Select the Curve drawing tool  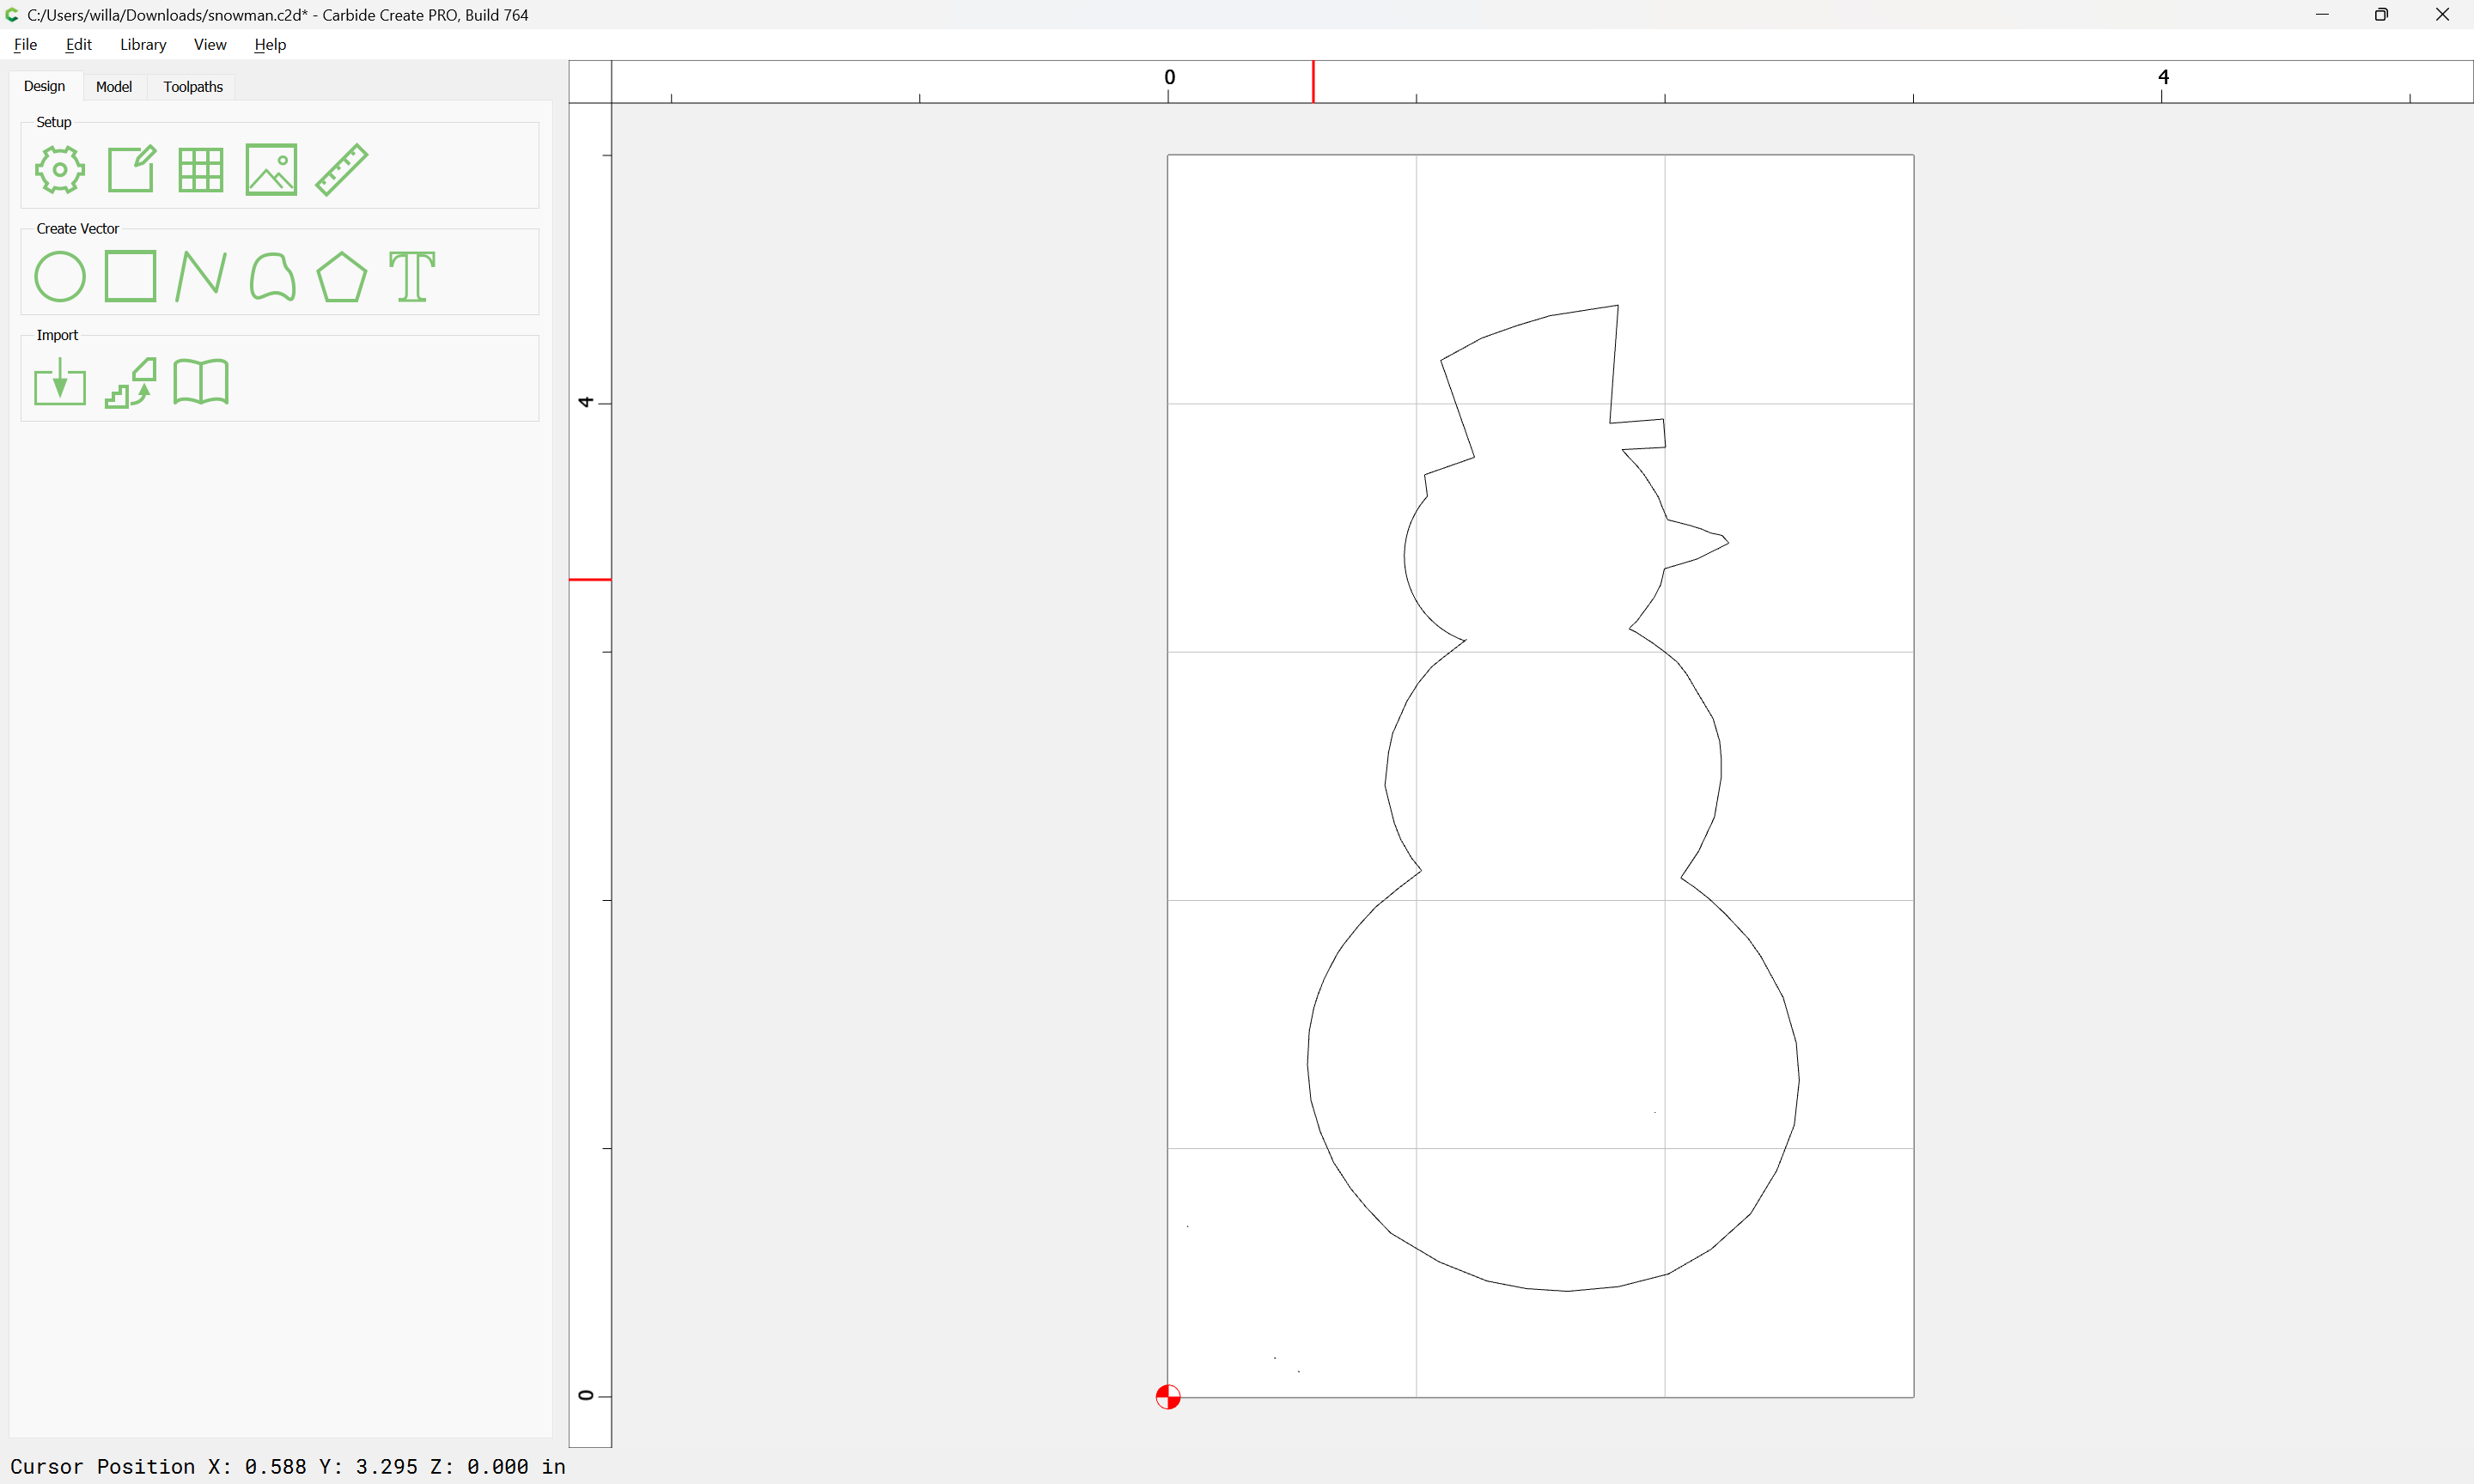pyautogui.click(x=271, y=276)
